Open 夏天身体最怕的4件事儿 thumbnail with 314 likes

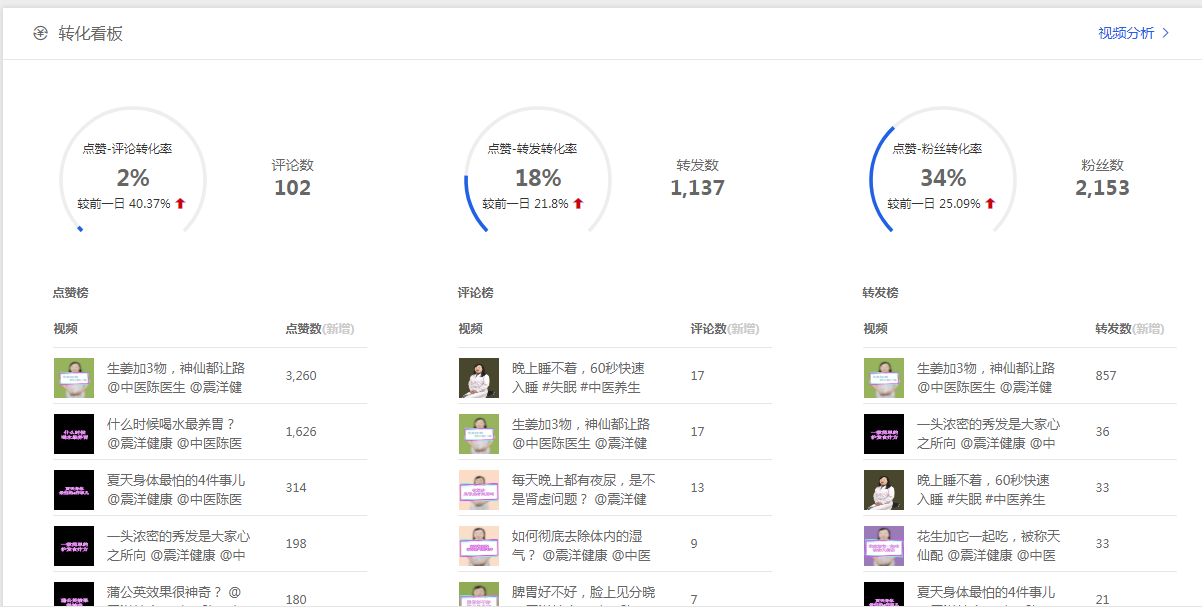click(74, 490)
